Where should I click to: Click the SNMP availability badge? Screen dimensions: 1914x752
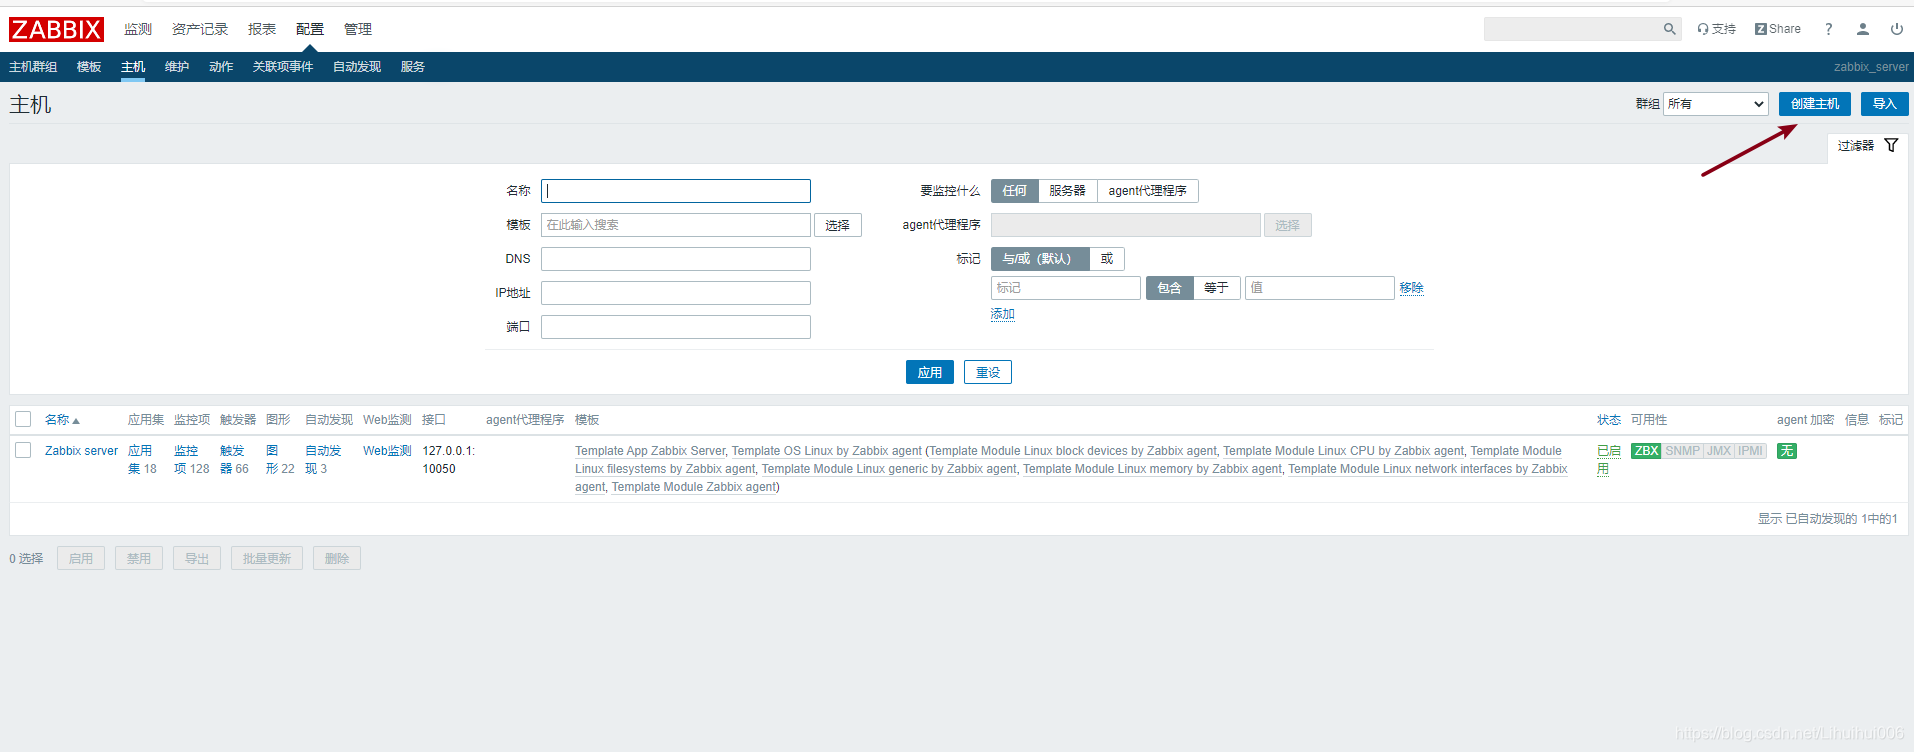coord(1682,451)
